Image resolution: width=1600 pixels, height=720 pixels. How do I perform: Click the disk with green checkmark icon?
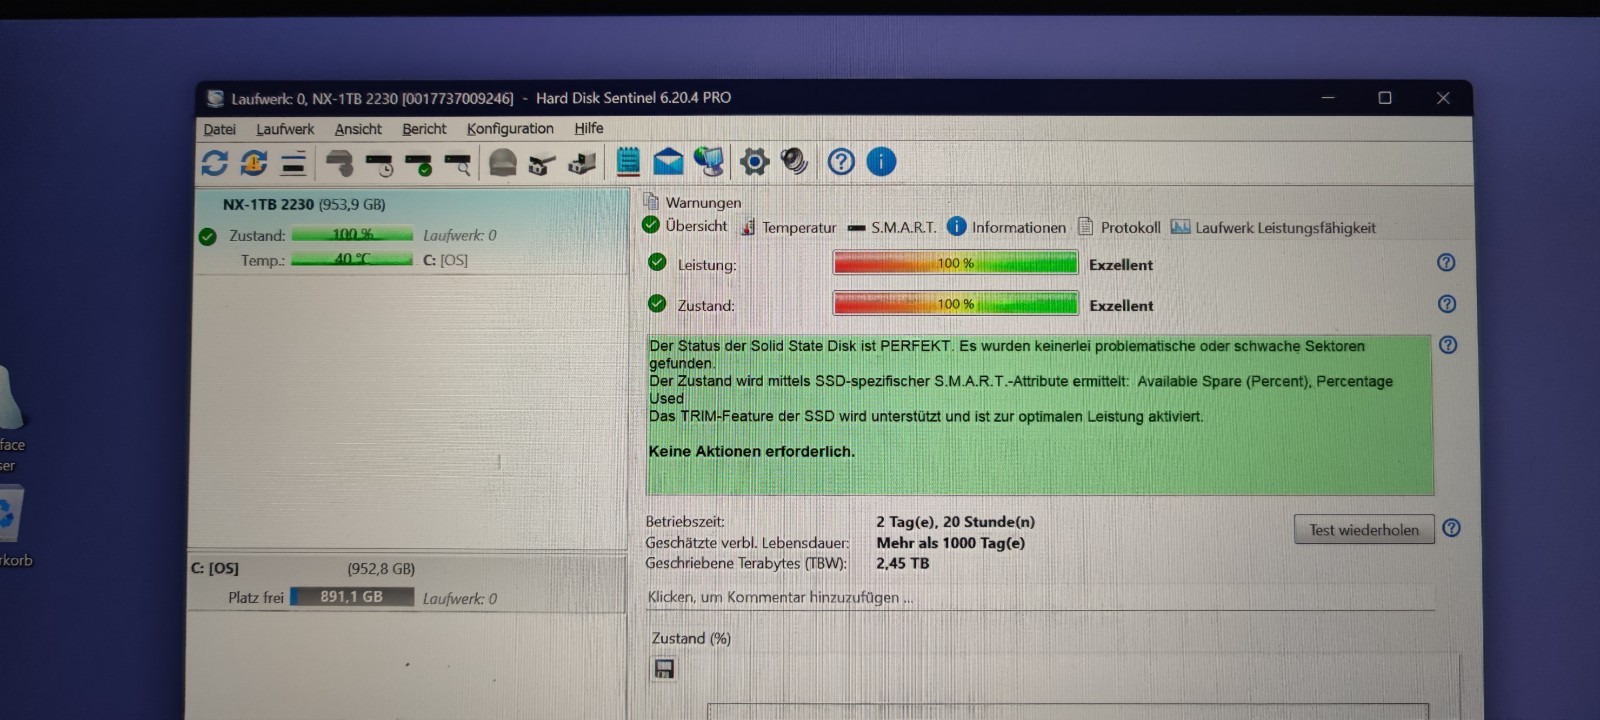click(x=419, y=163)
